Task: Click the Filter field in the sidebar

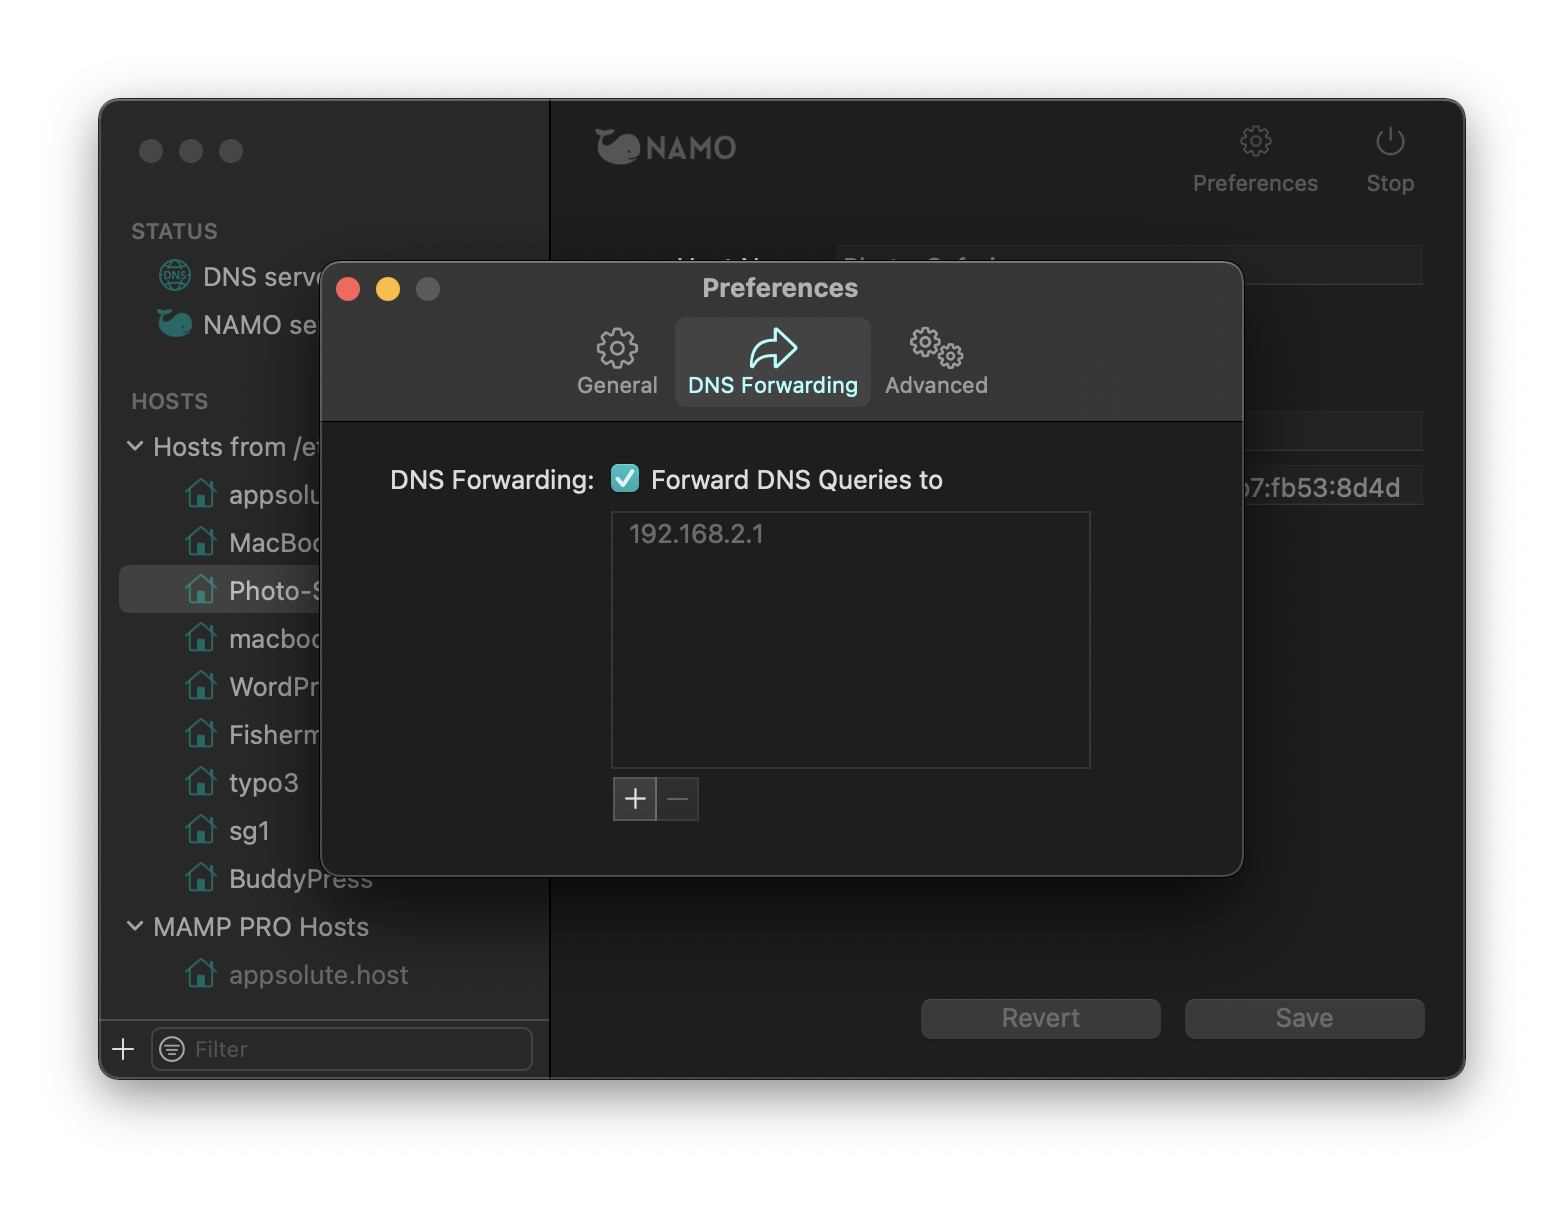Action: coord(342,1049)
